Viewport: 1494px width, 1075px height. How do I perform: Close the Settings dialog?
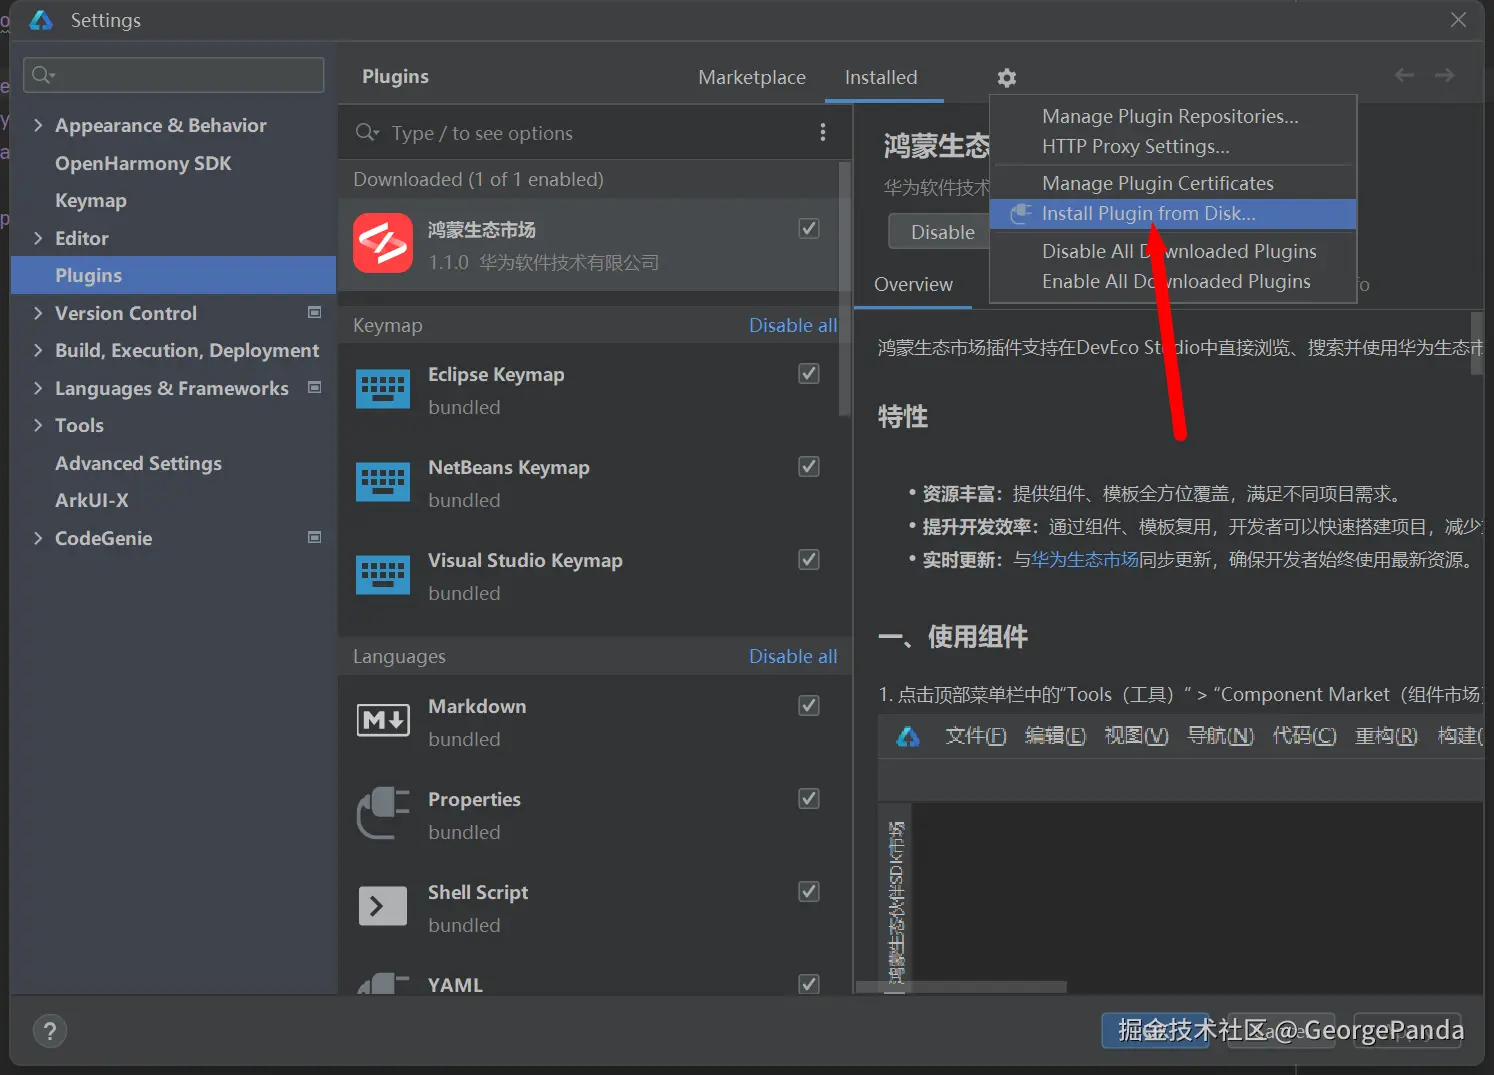coord(1458,20)
